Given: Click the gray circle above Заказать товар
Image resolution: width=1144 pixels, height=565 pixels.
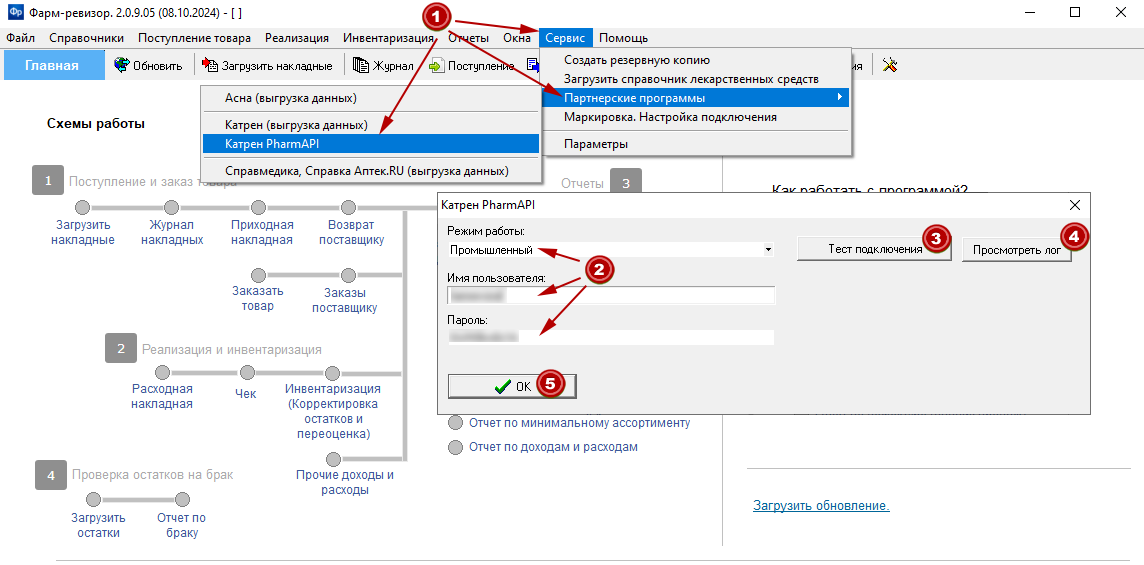Looking at the screenshot, I should click(x=258, y=275).
